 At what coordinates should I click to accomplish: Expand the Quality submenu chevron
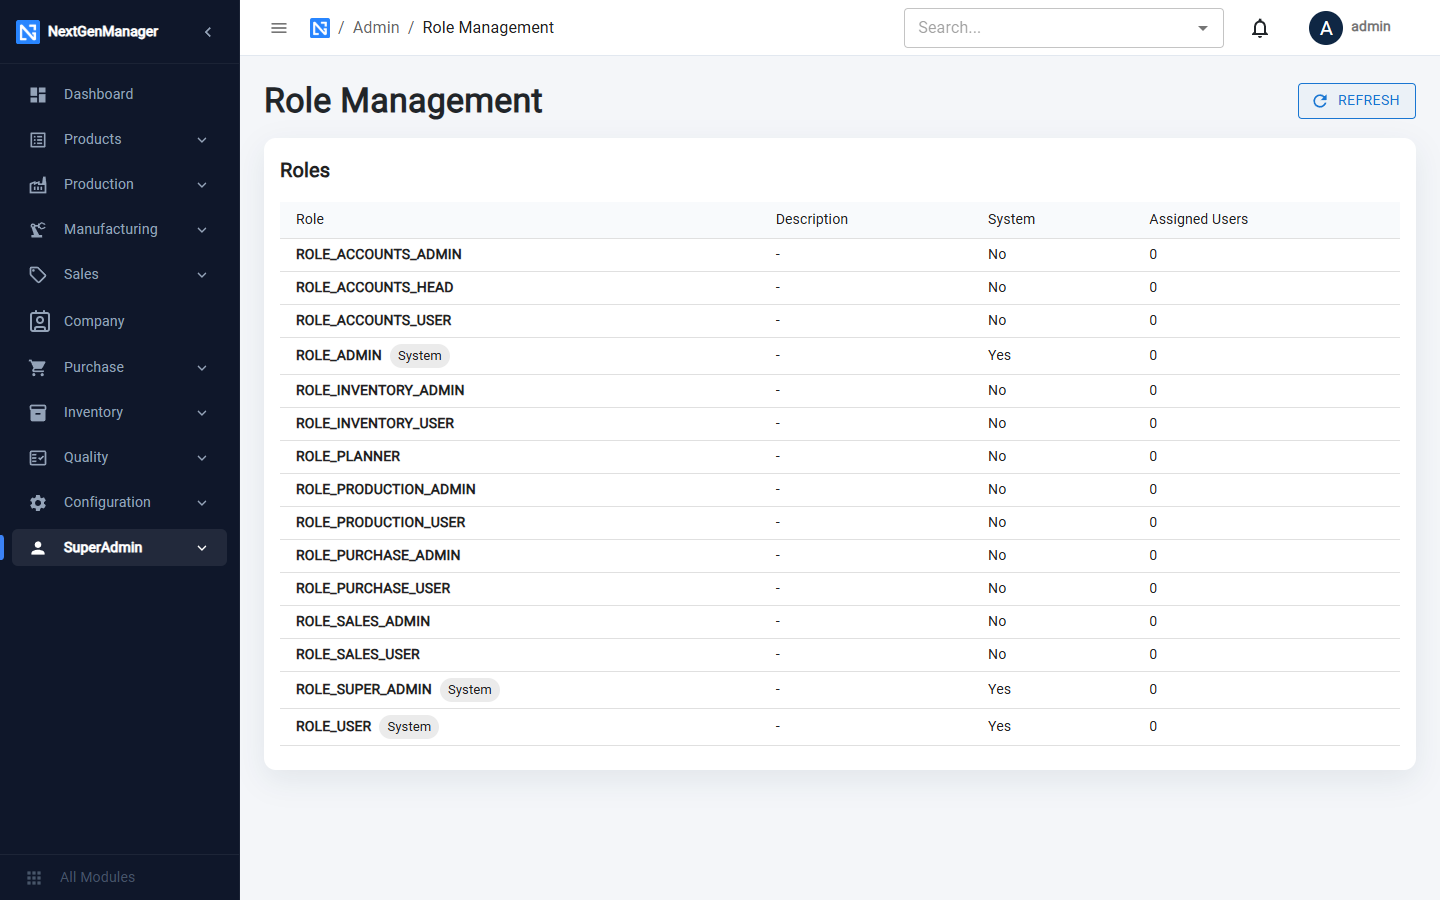tap(202, 458)
